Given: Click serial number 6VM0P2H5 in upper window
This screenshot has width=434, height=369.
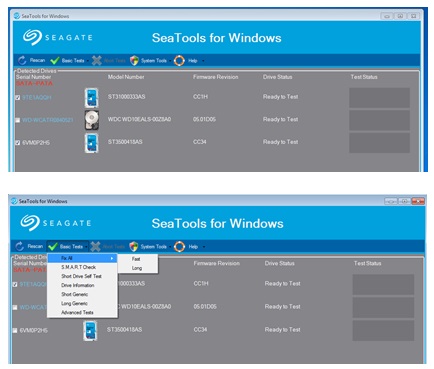Looking at the screenshot, I should click(36, 143).
